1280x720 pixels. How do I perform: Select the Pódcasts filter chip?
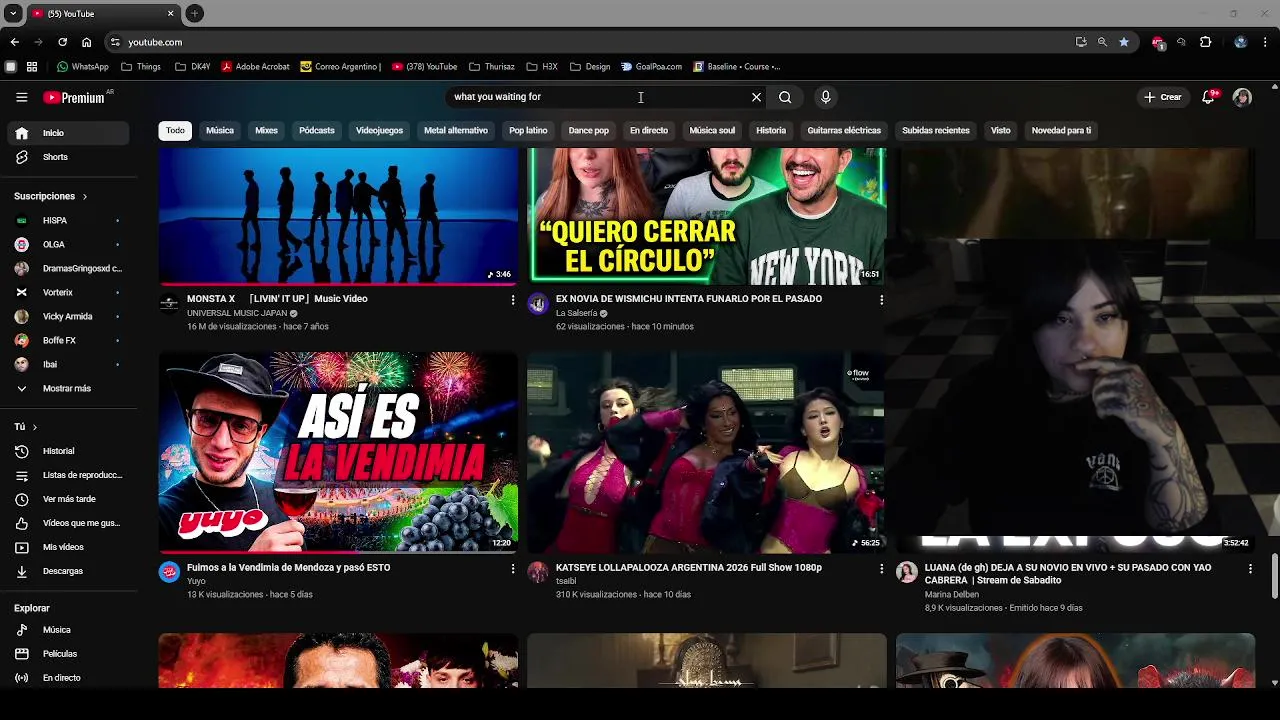click(317, 131)
